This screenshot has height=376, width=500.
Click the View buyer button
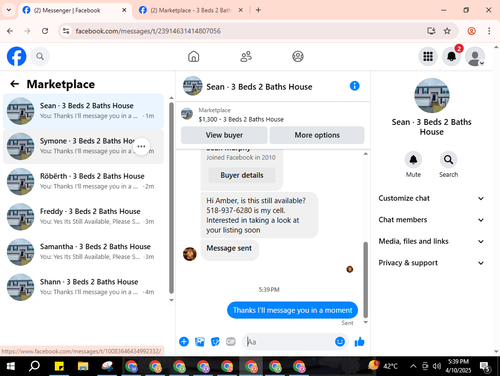pos(224,135)
